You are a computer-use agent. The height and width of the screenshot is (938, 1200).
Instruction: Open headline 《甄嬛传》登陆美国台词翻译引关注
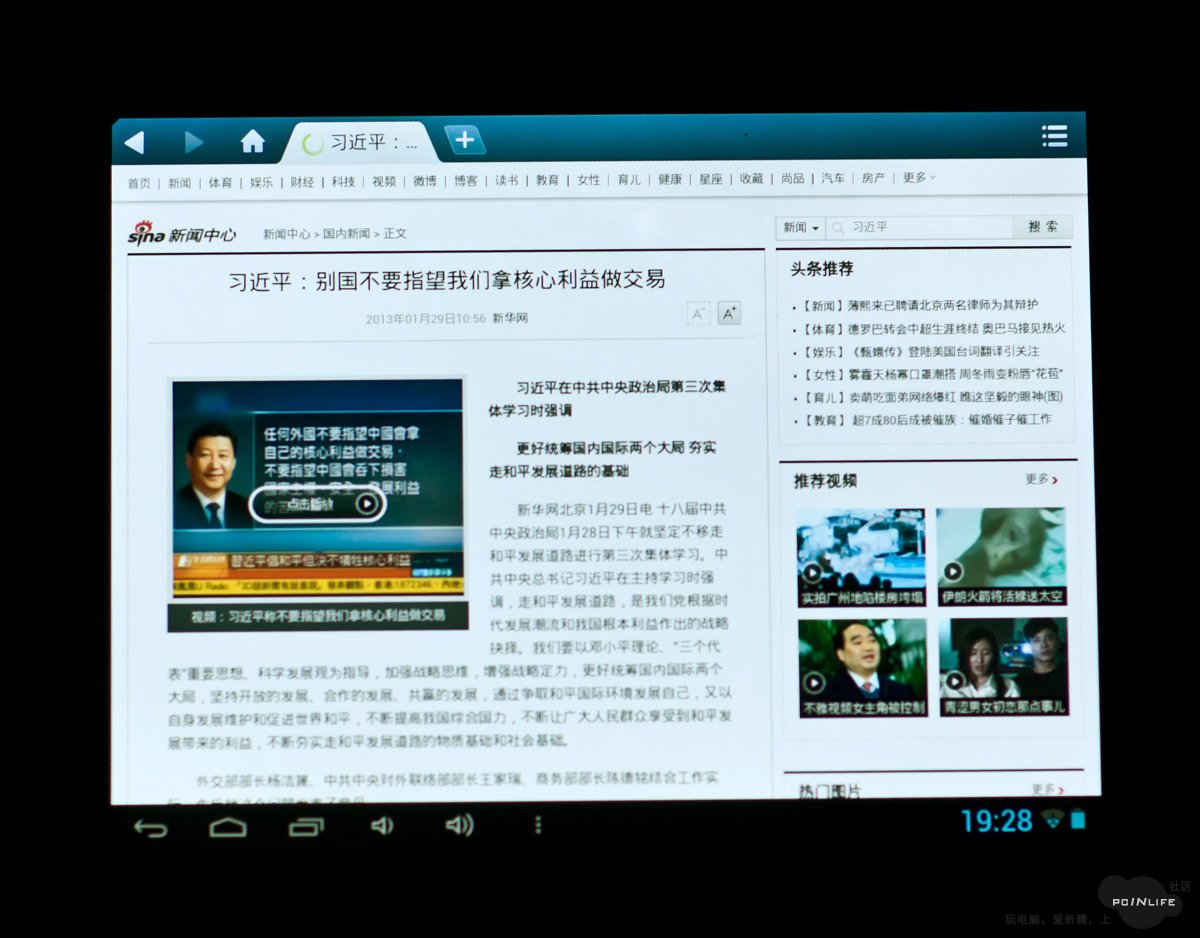click(943, 352)
